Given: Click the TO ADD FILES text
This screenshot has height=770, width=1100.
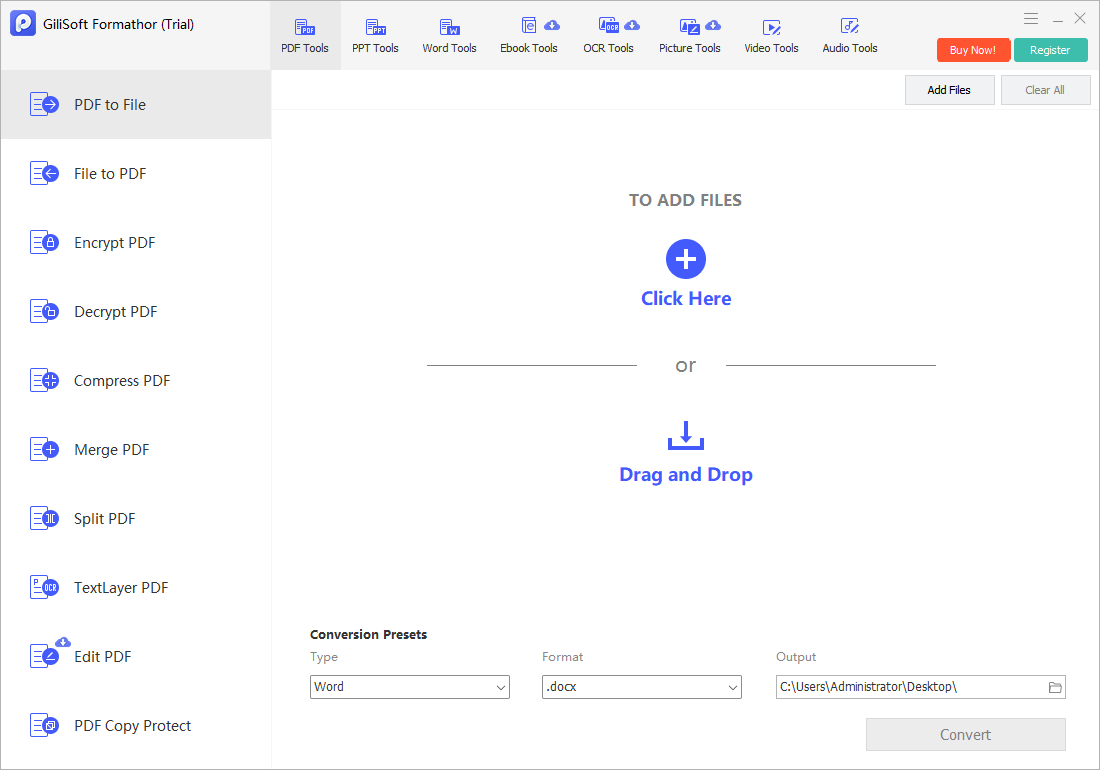Looking at the screenshot, I should (x=685, y=201).
